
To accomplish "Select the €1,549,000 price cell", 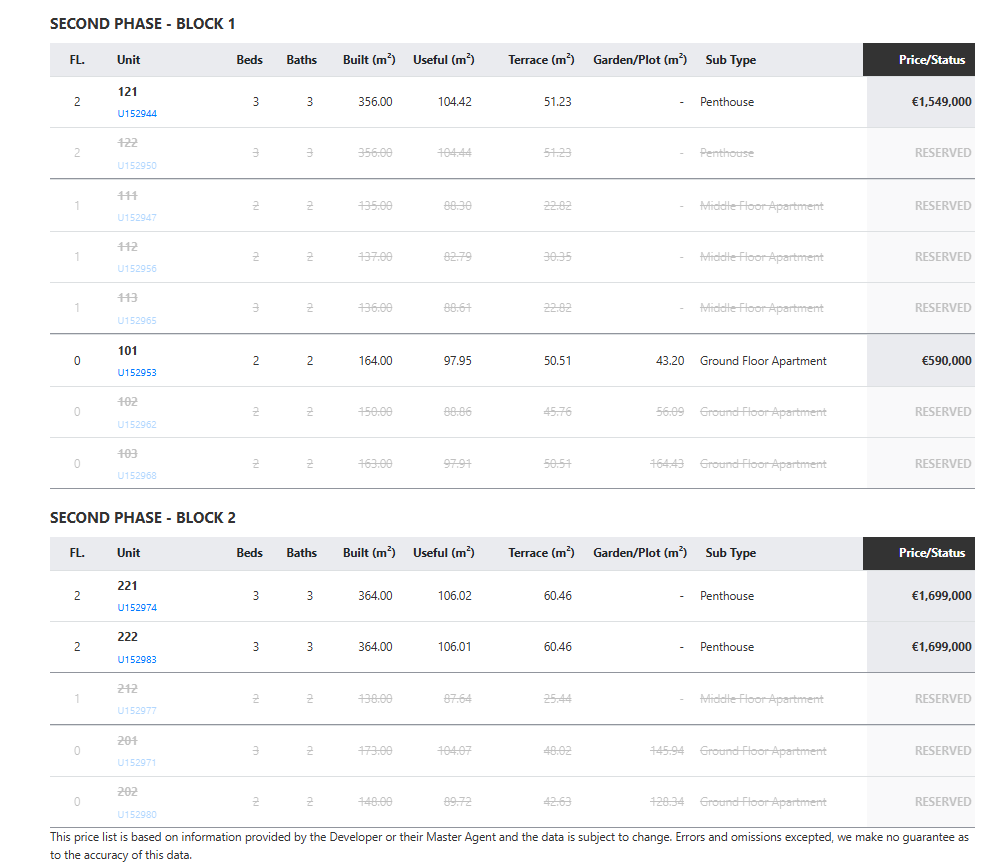I will tap(940, 102).
